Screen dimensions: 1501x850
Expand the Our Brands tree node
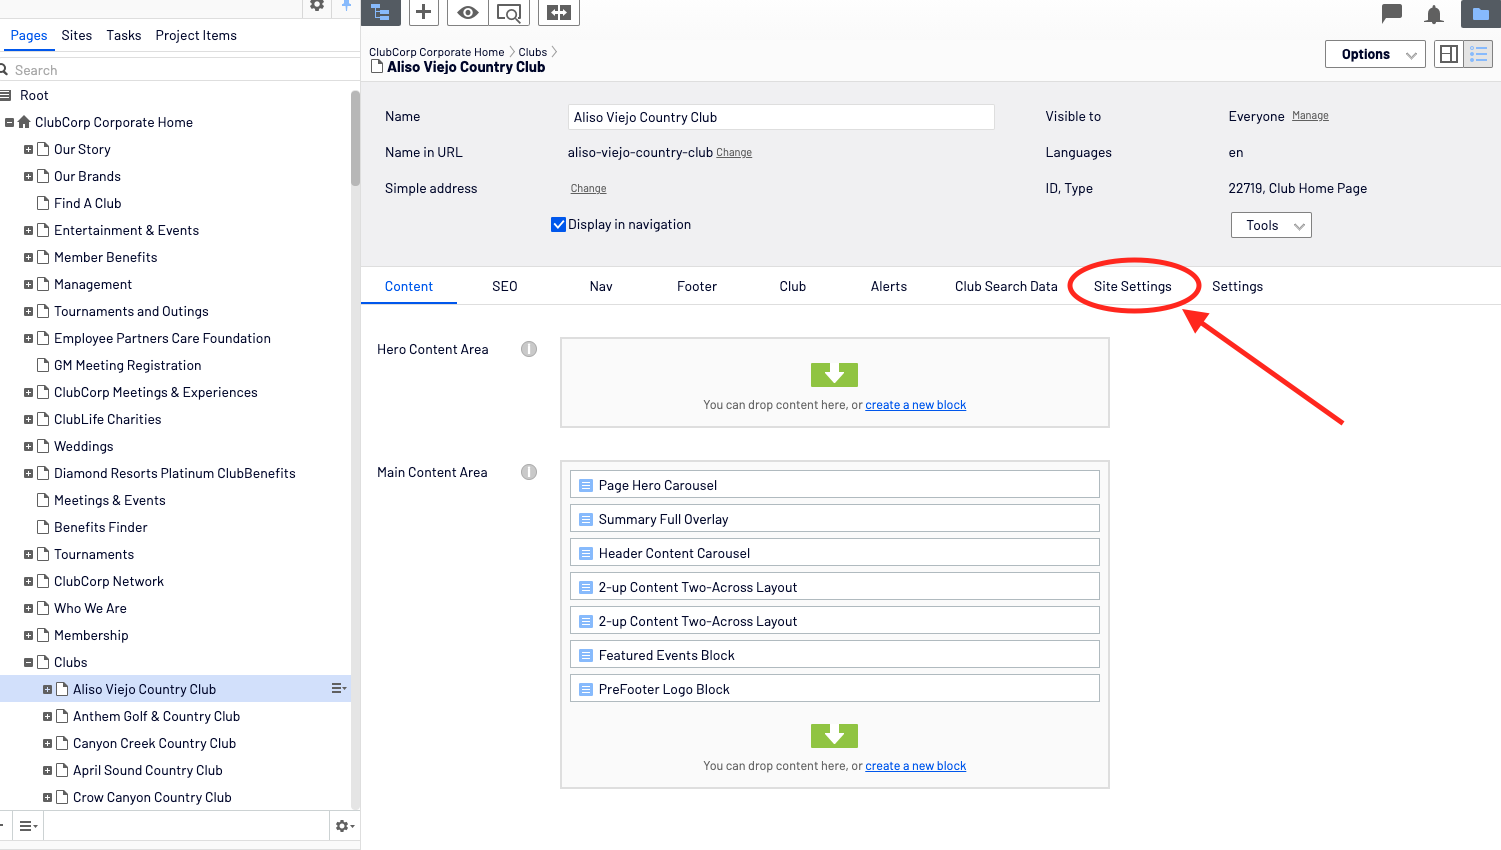28,176
